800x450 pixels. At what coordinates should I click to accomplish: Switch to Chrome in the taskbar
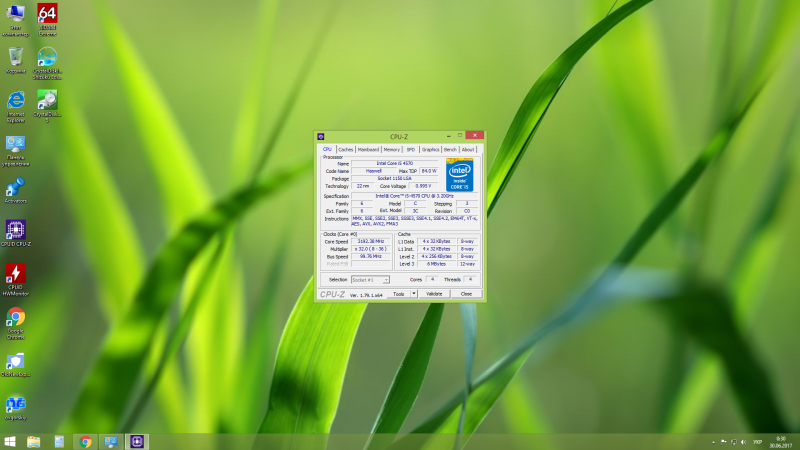pyautogui.click(x=85, y=441)
